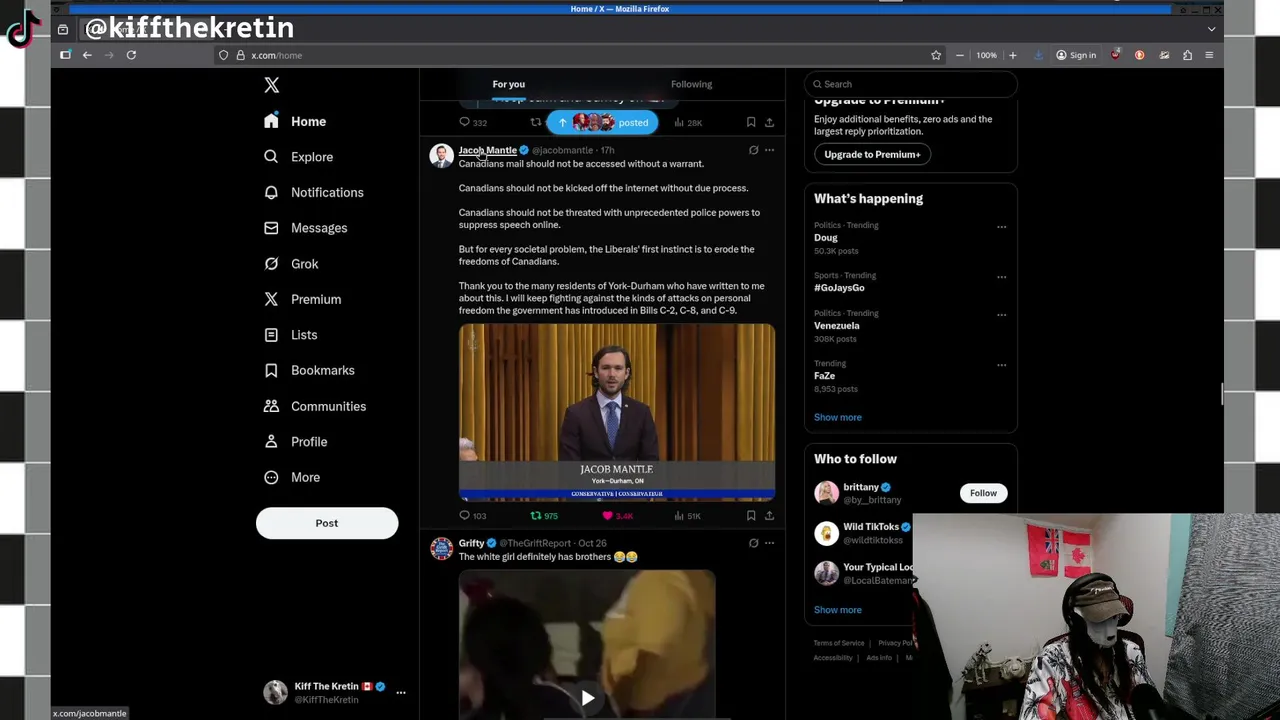Open #GoJaysGo trending topic
This screenshot has width=1280, height=720.
(839, 288)
